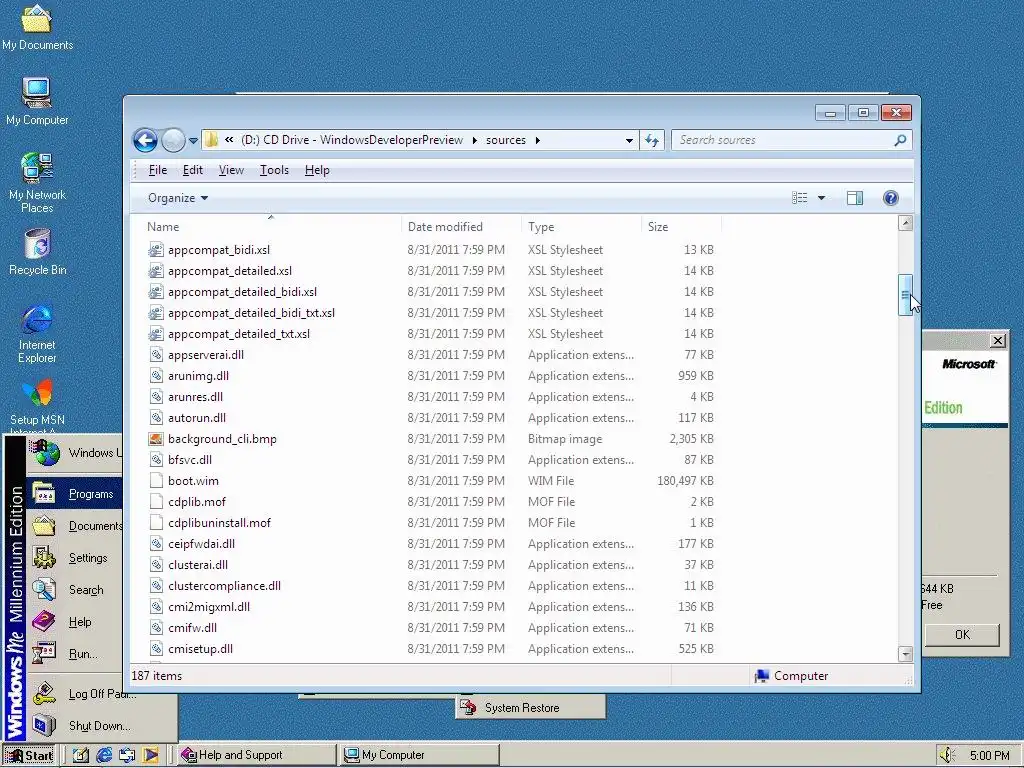Image resolution: width=1024 pixels, height=768 pixels.
Task: Open My Network Places desktop icon
Action: [x=37, y=183]
